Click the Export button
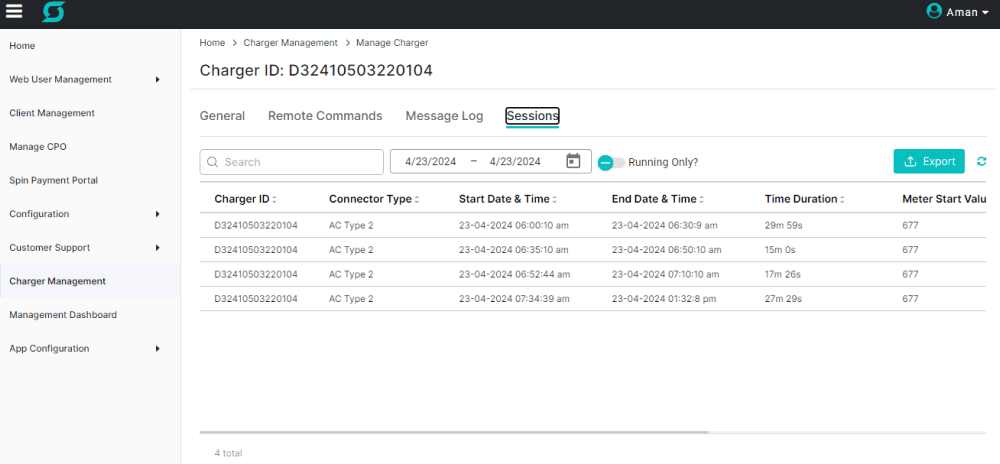Screen dimensions: 1000x464 point(928,161)
